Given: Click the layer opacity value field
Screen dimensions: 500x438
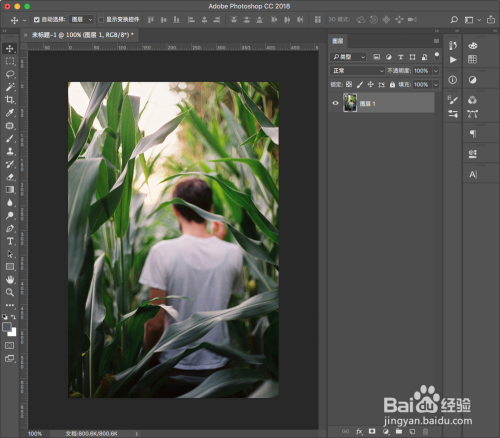Looking at the screenshot, I should pos(422,71).
